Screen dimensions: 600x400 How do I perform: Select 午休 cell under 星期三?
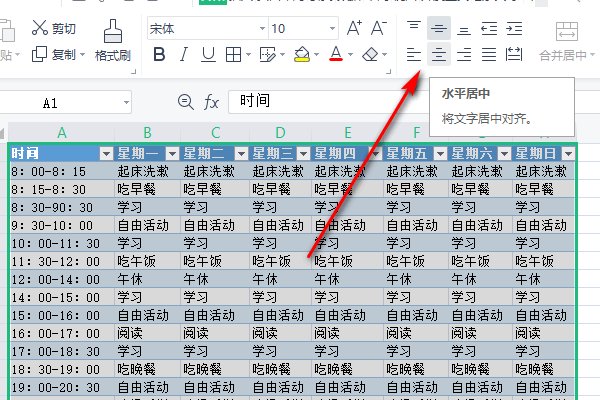(x=280, y=279)
